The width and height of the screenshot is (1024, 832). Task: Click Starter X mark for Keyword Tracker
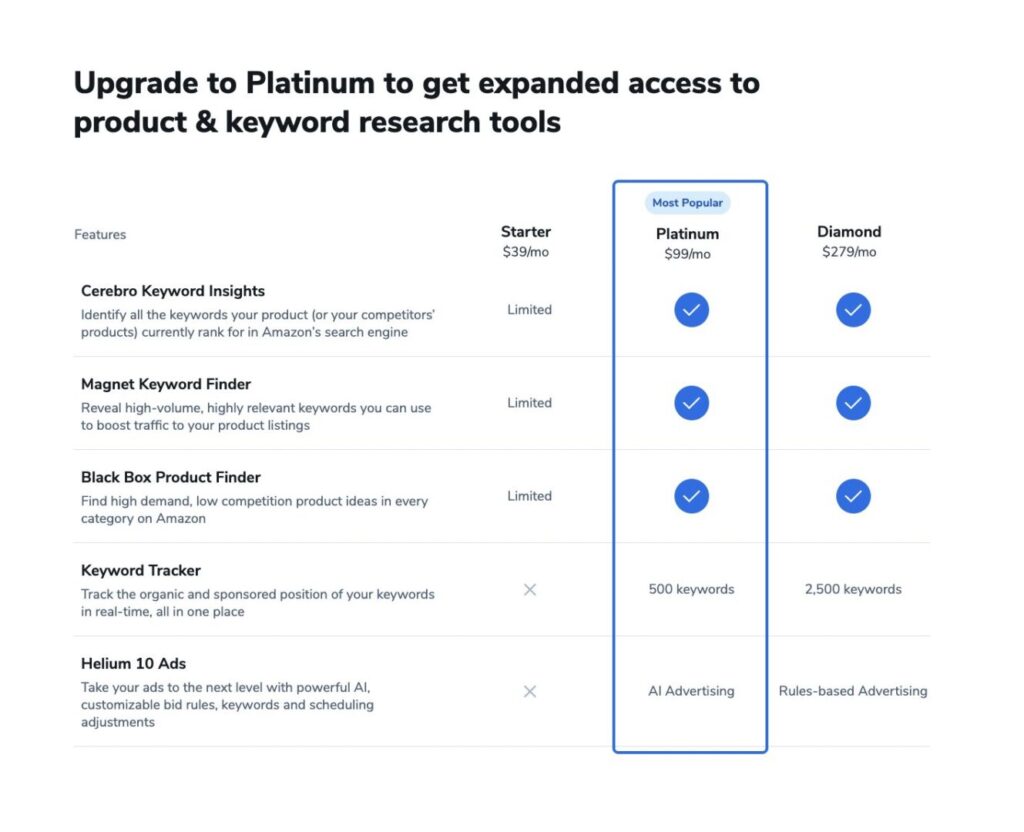pyautogui.click(x=530, y=590)
